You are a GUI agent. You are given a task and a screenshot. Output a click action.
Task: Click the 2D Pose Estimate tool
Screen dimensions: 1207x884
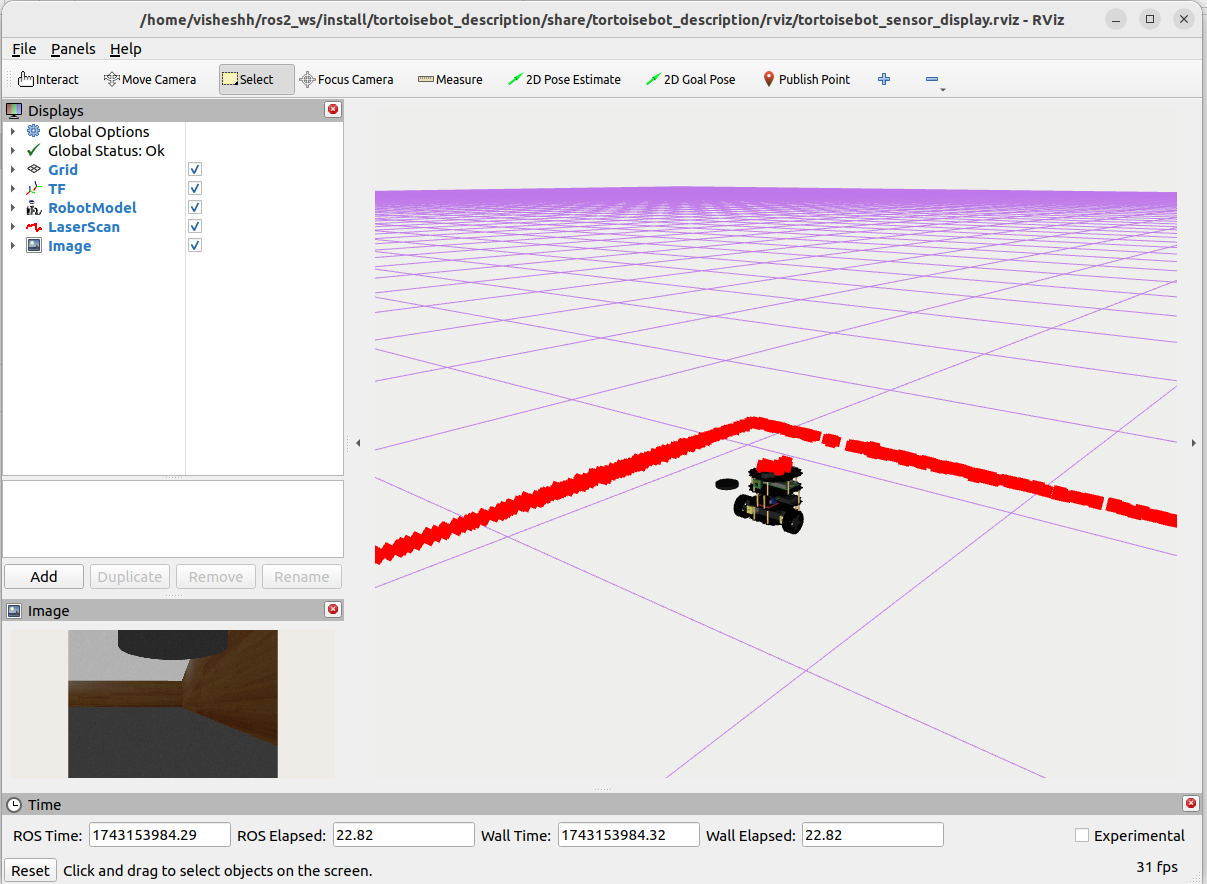(565, 79)
